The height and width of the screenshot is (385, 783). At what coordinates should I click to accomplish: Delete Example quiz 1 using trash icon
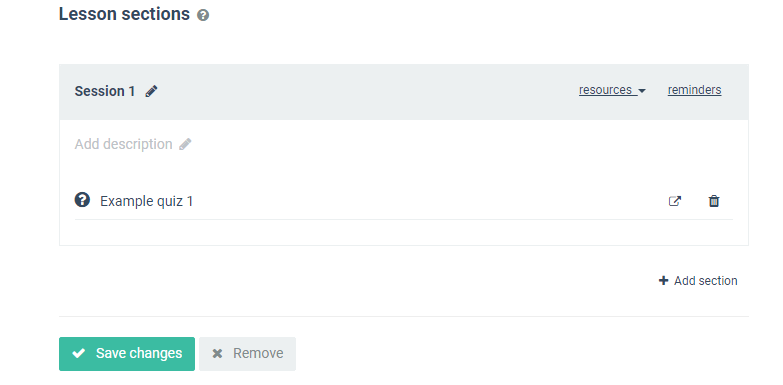click(714, 201)
